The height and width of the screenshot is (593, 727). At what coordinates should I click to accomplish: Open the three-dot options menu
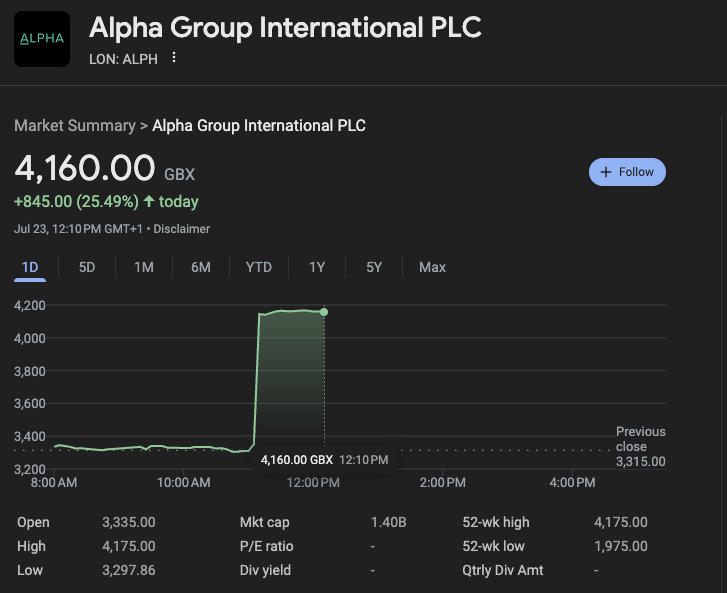(174, 57)
